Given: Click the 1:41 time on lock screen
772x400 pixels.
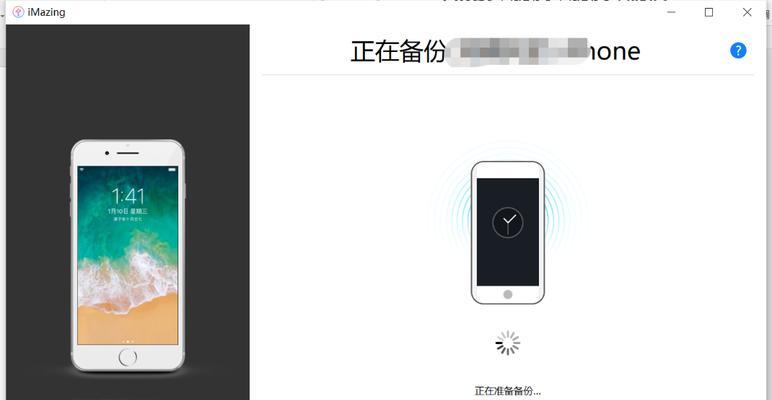Looking at the screenshot, I should [128, 196].
